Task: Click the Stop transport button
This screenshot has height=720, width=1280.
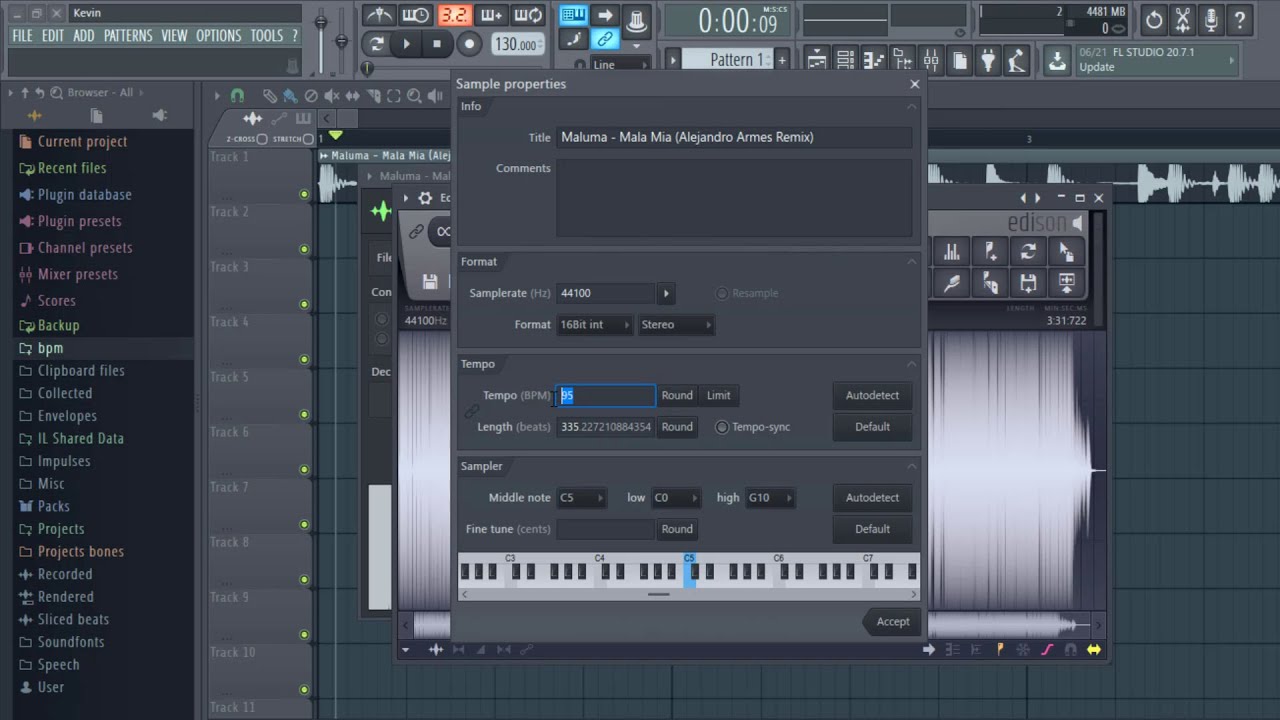Action: coord(437,44)
